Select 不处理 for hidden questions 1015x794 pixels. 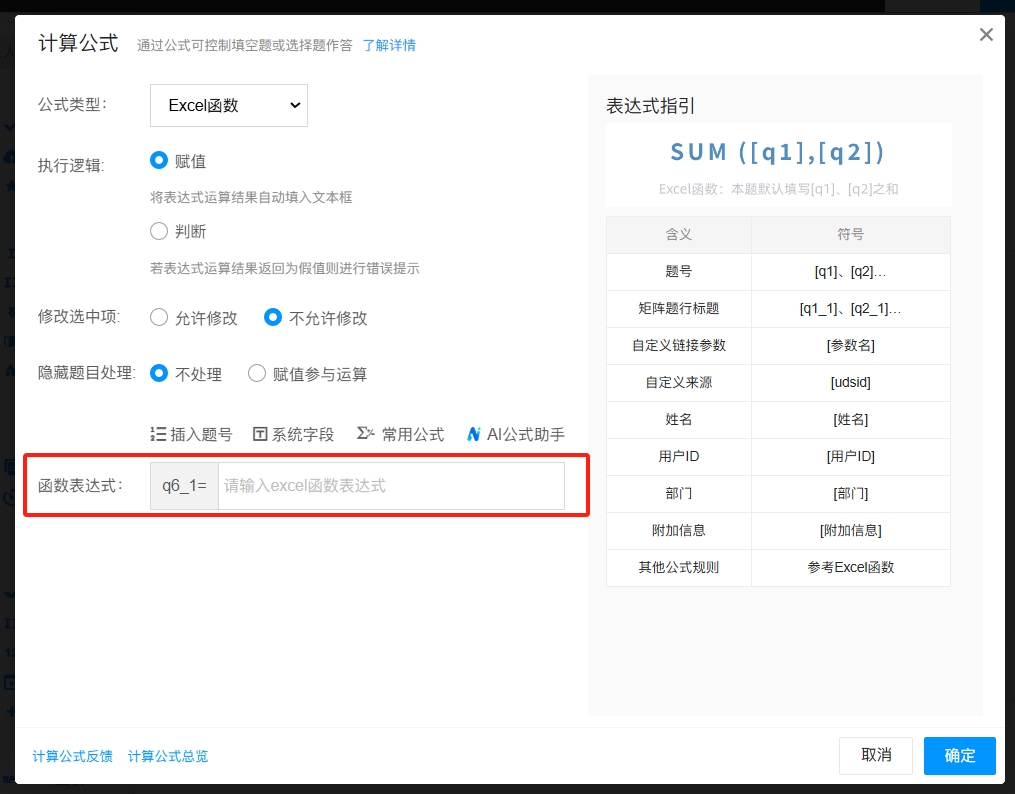159,373
